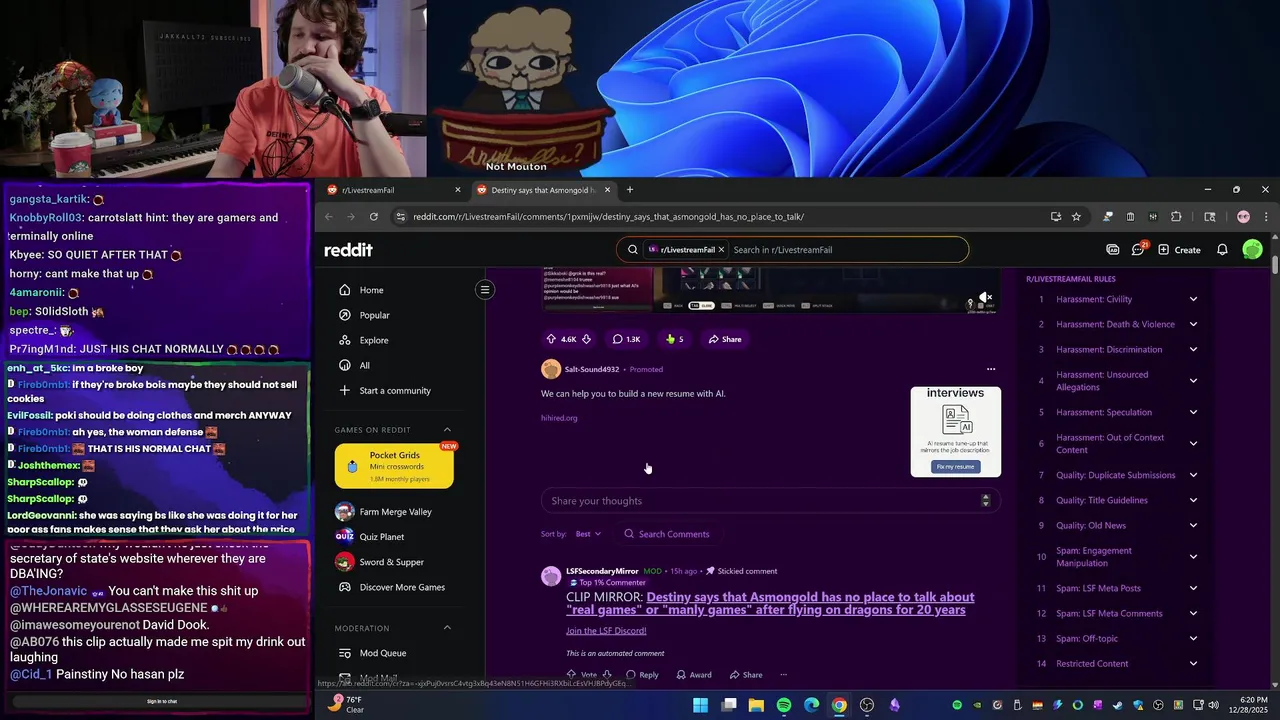The width and height of the screenshot is (1280, 720).
Task: Open the promoted post's three-dot menu
Action: 991,369
